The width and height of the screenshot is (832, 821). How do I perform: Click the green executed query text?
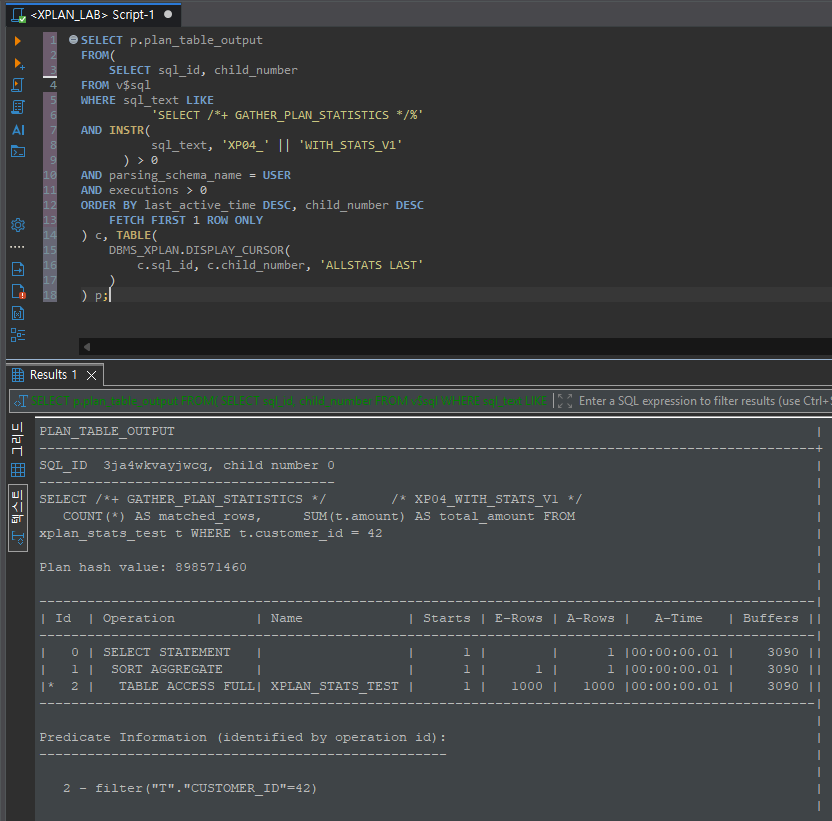pyautogui.click(x=288, y=401)
